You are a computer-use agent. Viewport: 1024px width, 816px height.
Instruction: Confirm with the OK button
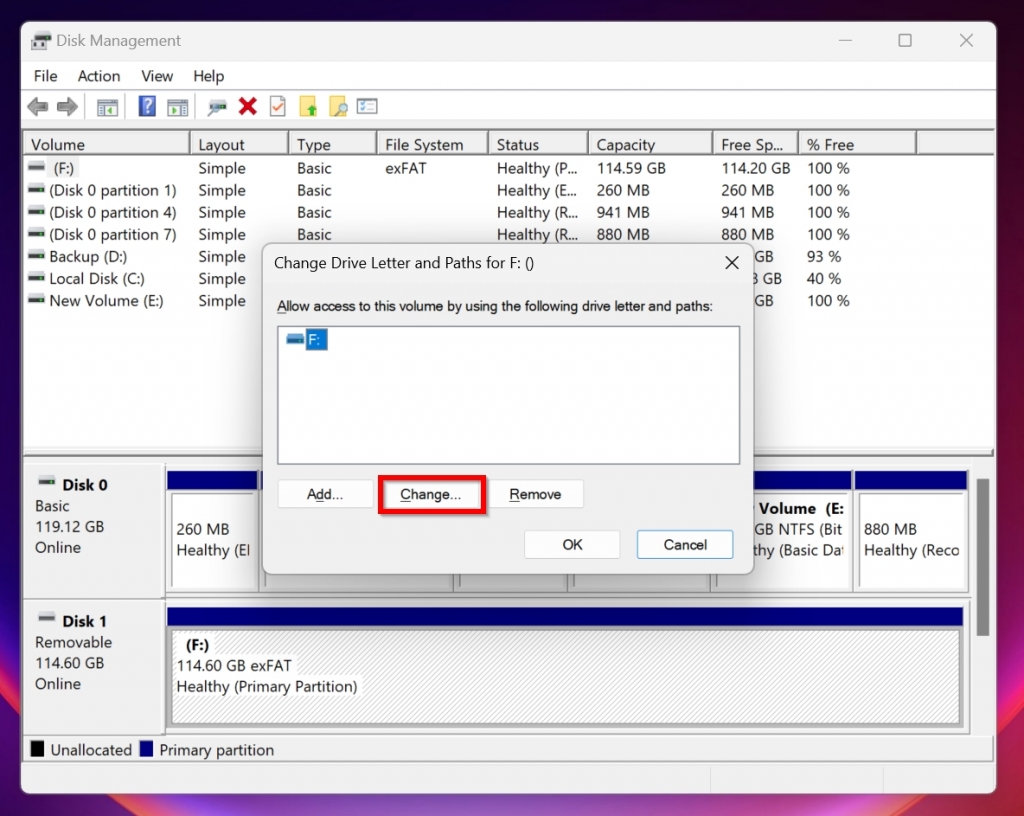click(x=572, y=544)
